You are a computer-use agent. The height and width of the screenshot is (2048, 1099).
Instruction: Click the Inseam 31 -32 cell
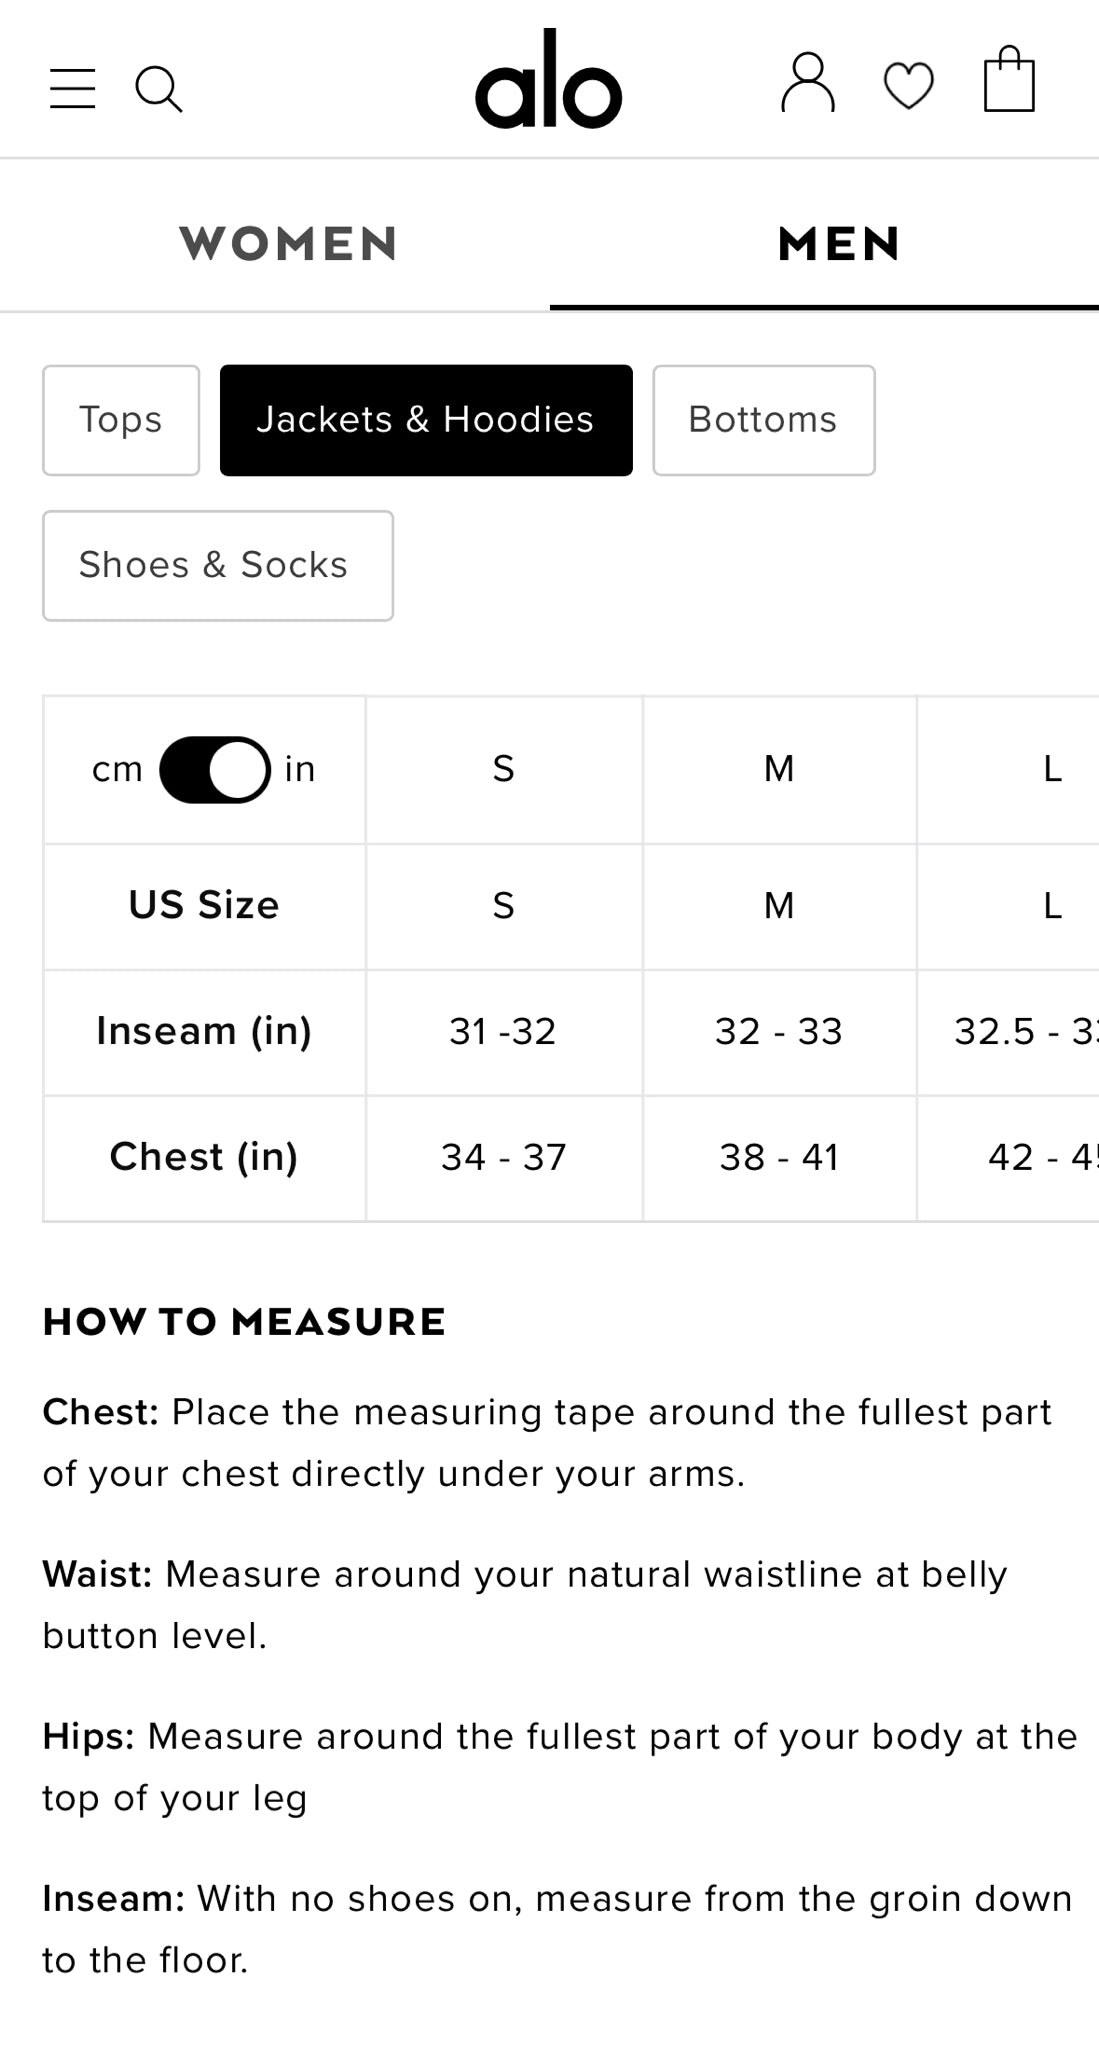pos(503,1032)
